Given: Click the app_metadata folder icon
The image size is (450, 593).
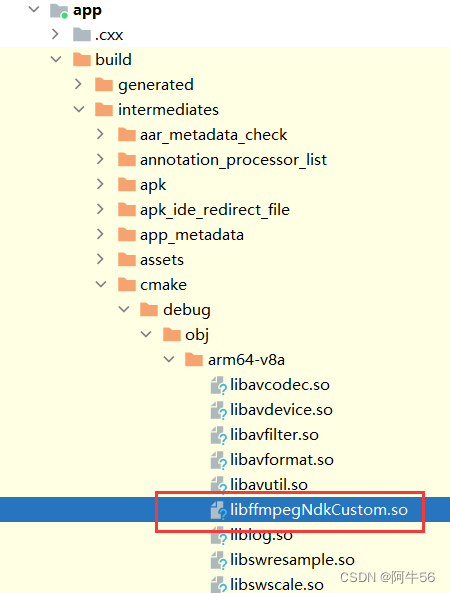Looking at the screenshot, I should point(127,234).
